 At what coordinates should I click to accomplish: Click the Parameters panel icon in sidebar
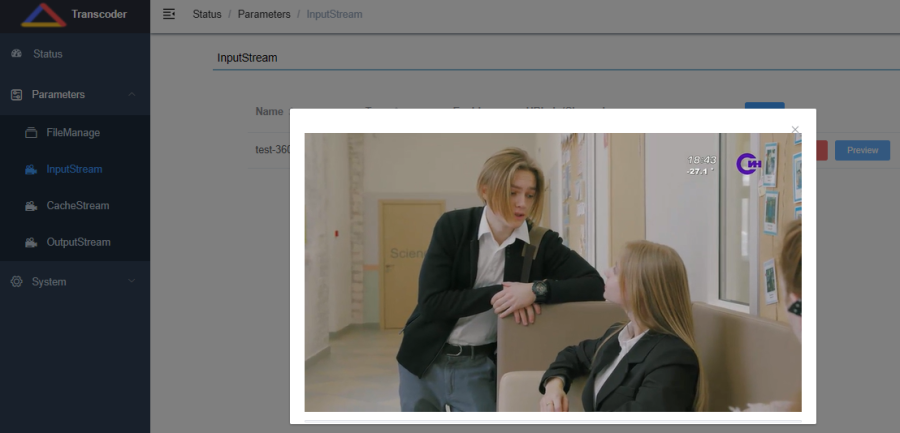point(16,94)
